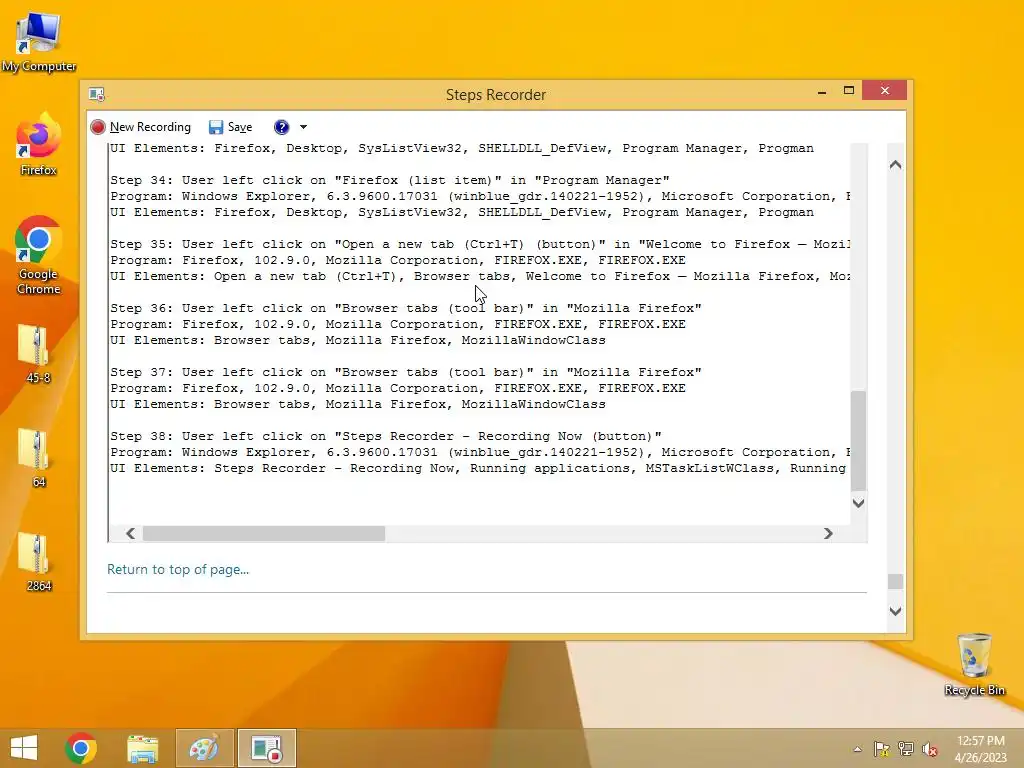Image resolution: width=1024 pixels, height=768 pixels.
Task: Click the outer window scrollbar thumb
Action: [x=895, y=581]
